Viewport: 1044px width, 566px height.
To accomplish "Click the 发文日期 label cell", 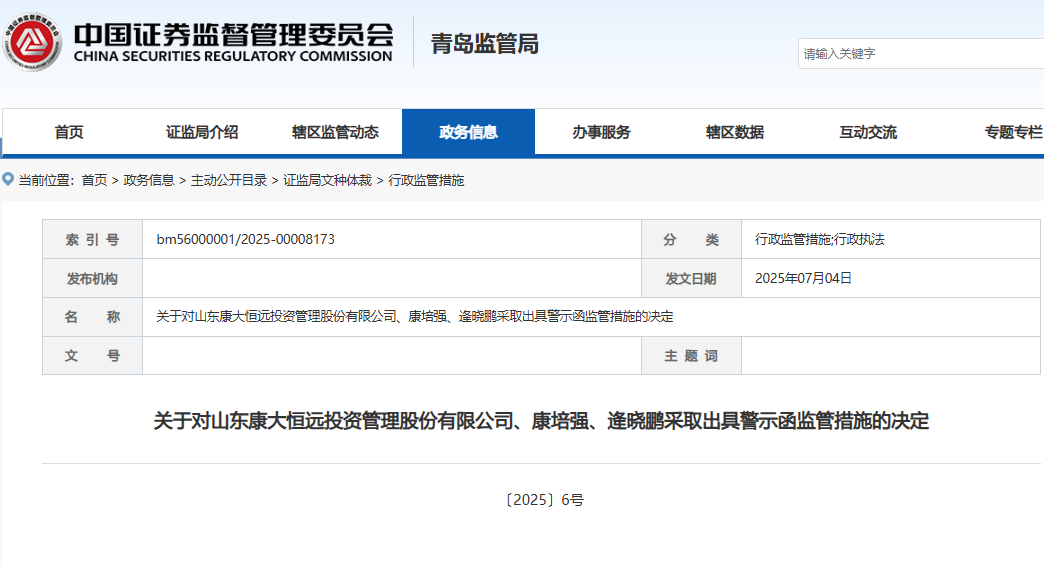I will point(691,278).
